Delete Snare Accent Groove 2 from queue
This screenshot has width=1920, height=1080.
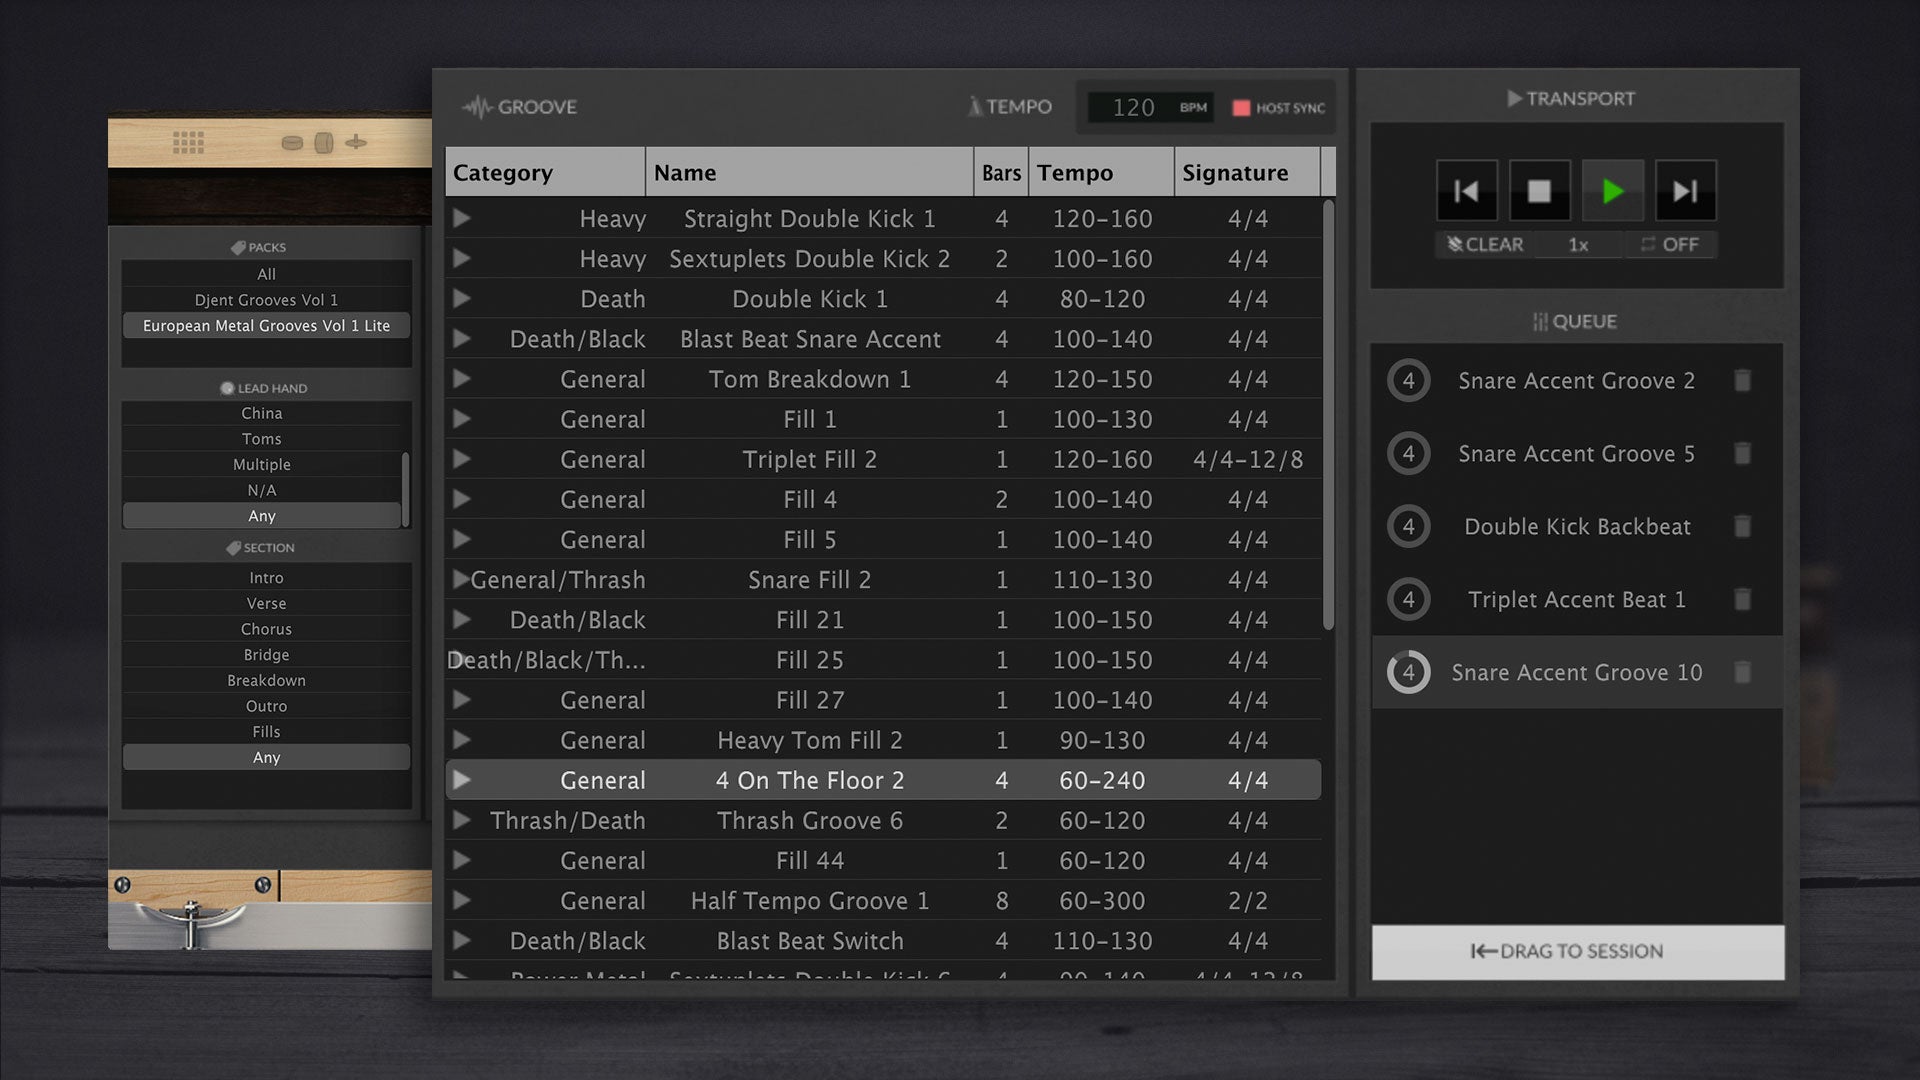(x=1742, y=381)
